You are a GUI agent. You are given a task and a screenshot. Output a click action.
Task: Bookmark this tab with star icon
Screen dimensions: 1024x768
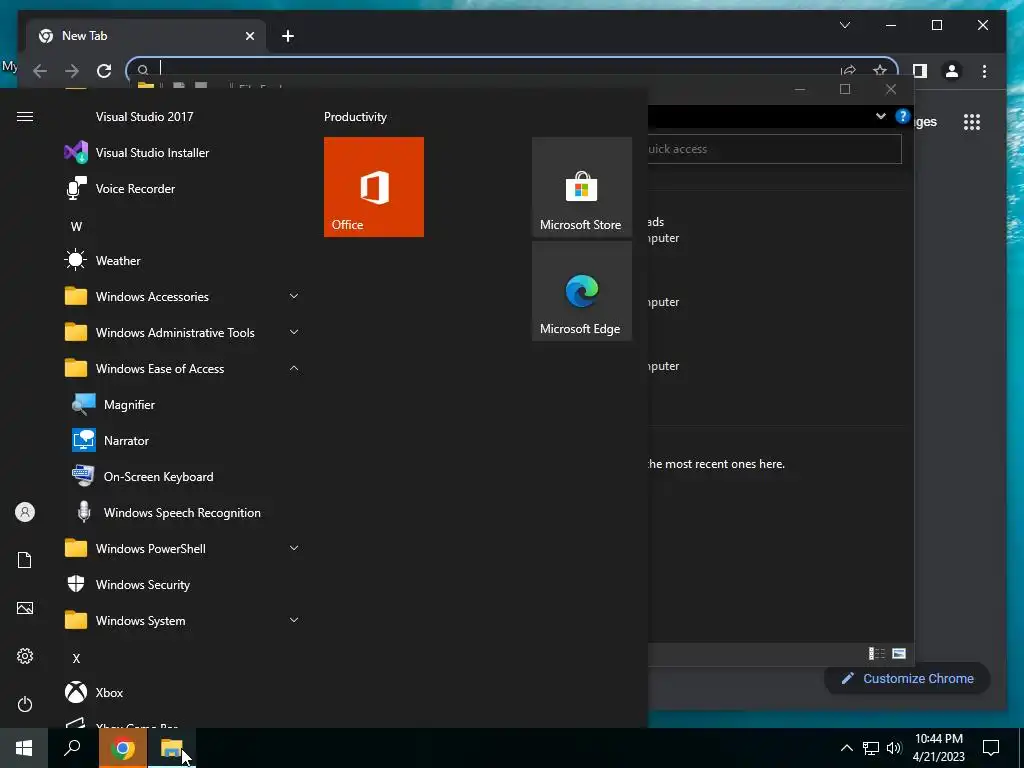[x=880, y=70]
